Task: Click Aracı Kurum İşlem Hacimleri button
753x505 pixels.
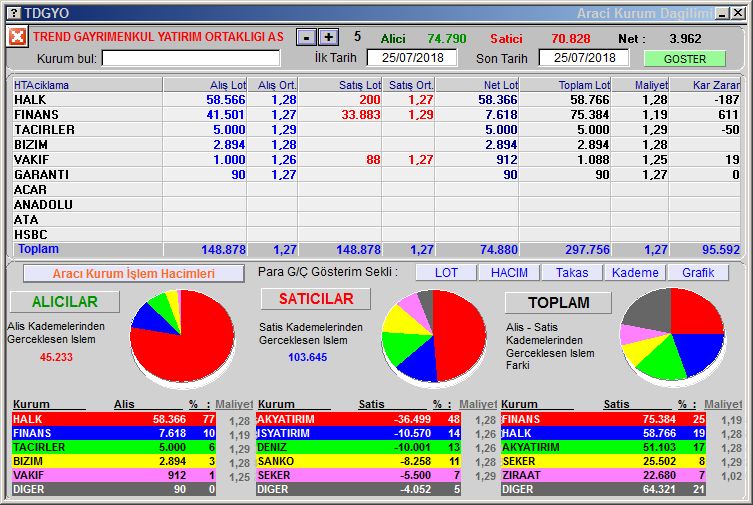Action: 134,274
